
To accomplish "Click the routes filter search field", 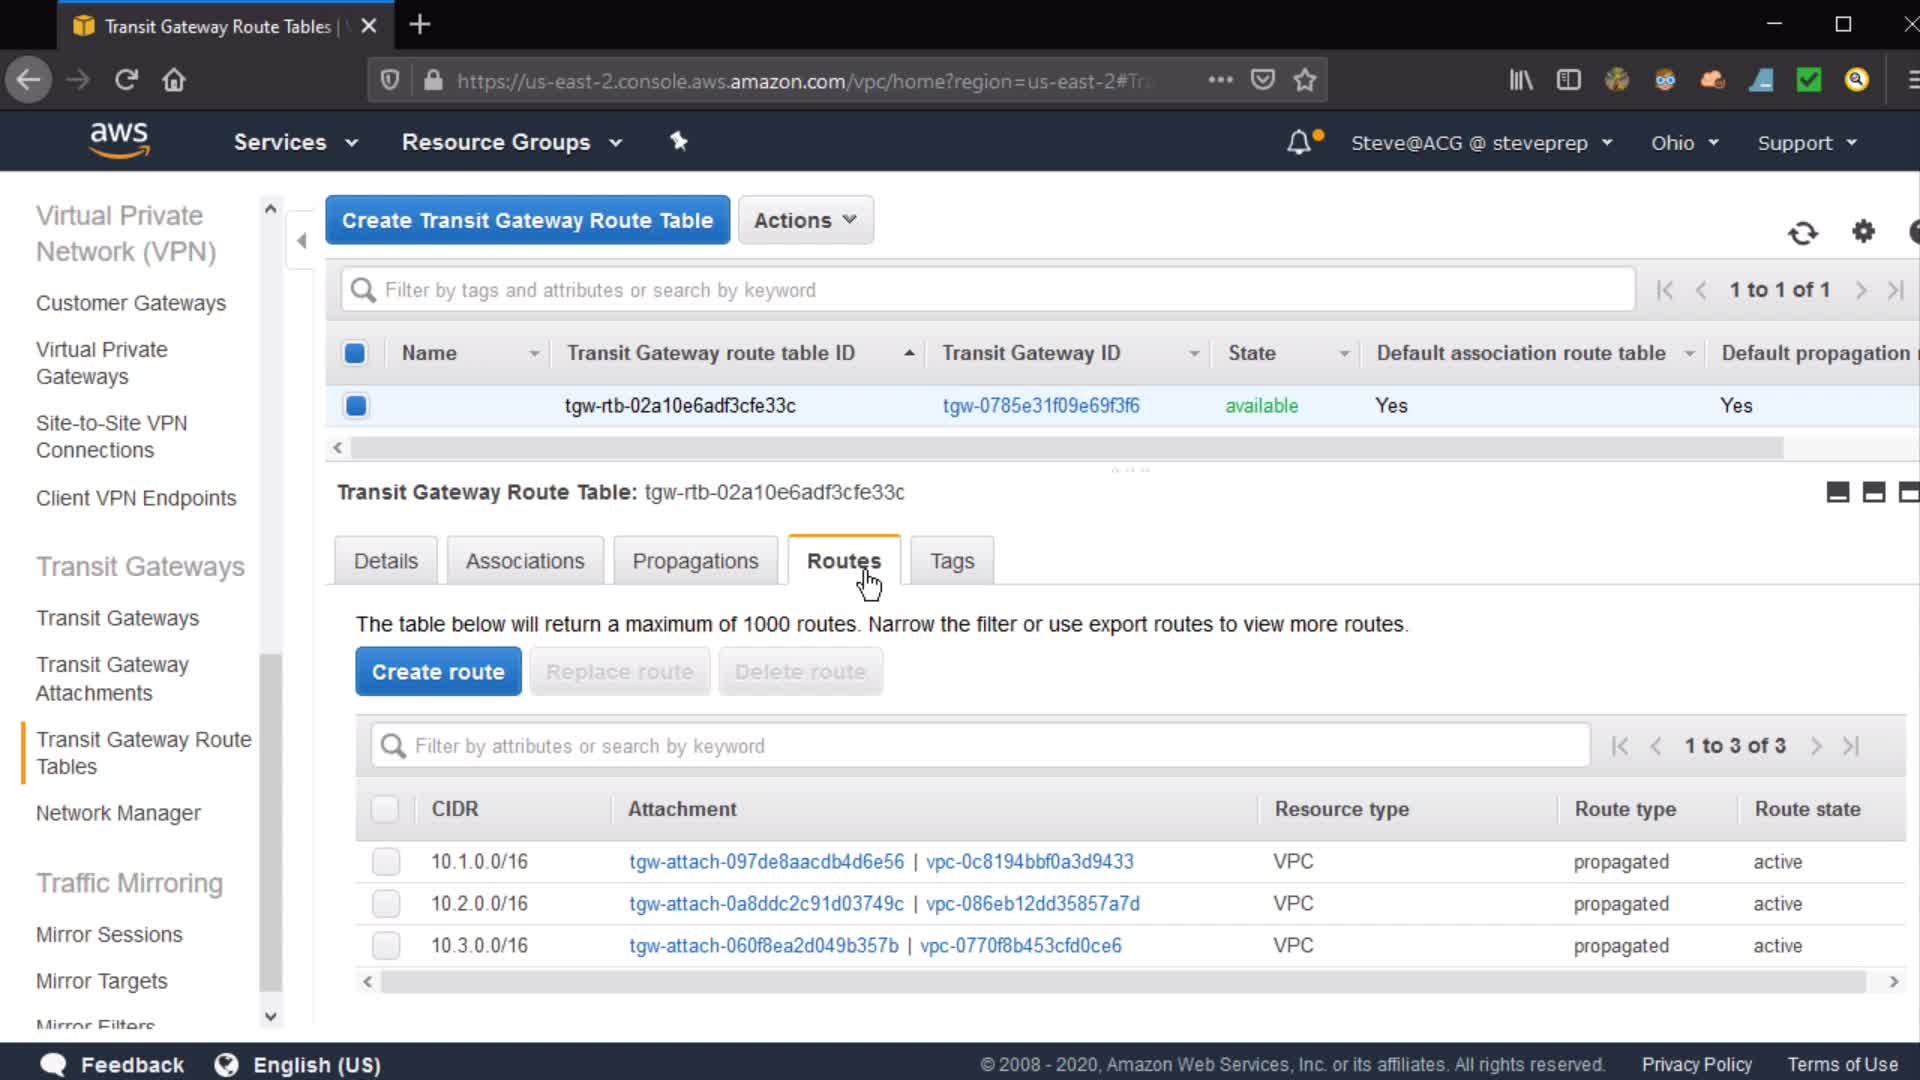I will [980, 746].
